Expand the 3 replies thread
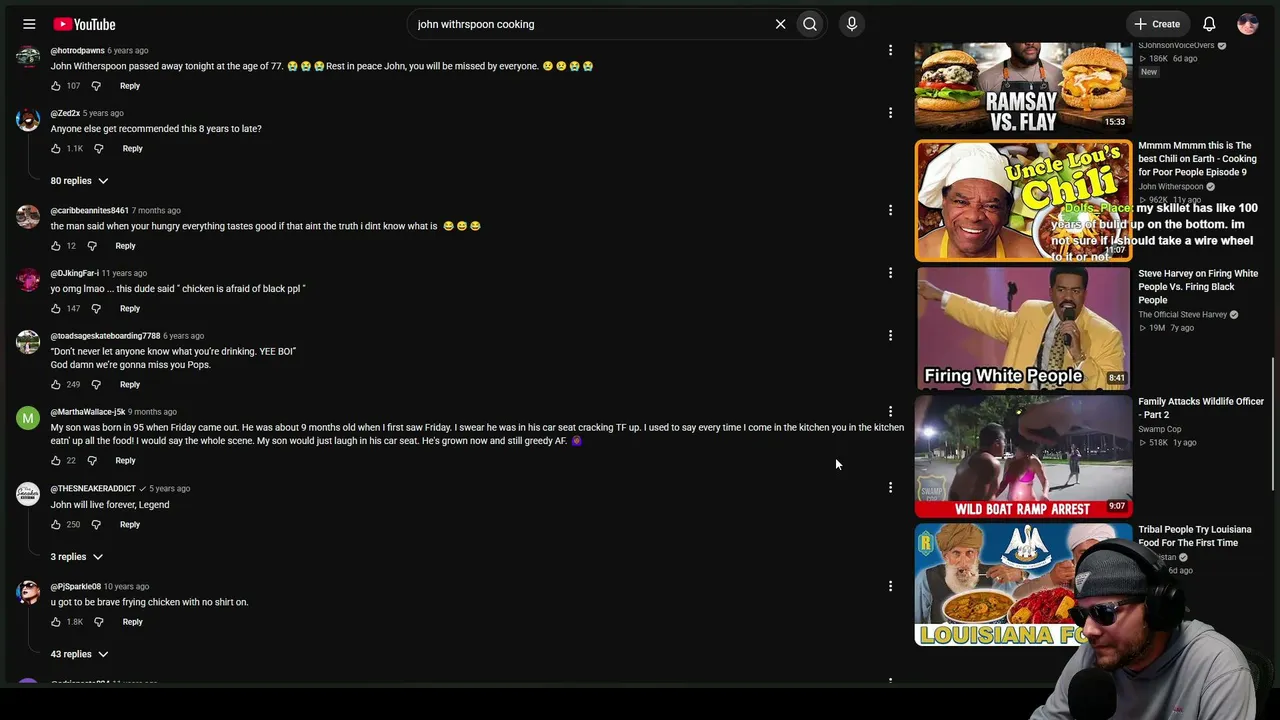Screen dimensions: 1280x720 (77, 557)
